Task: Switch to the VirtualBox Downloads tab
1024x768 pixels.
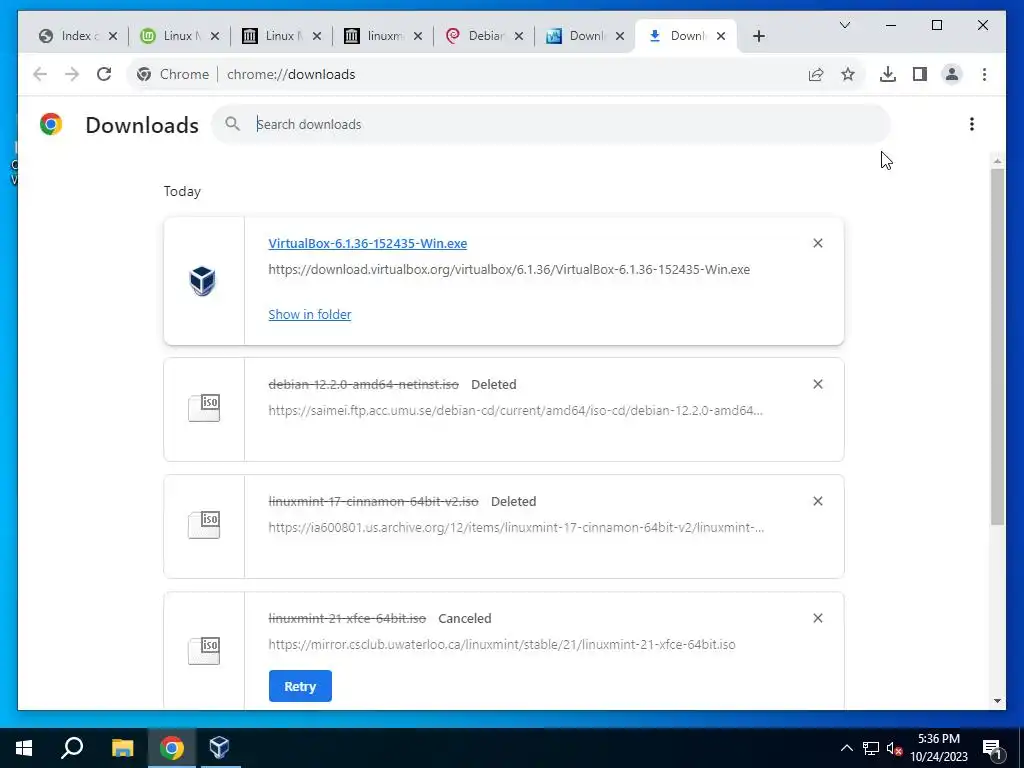Action: click(x=586, y=36)
